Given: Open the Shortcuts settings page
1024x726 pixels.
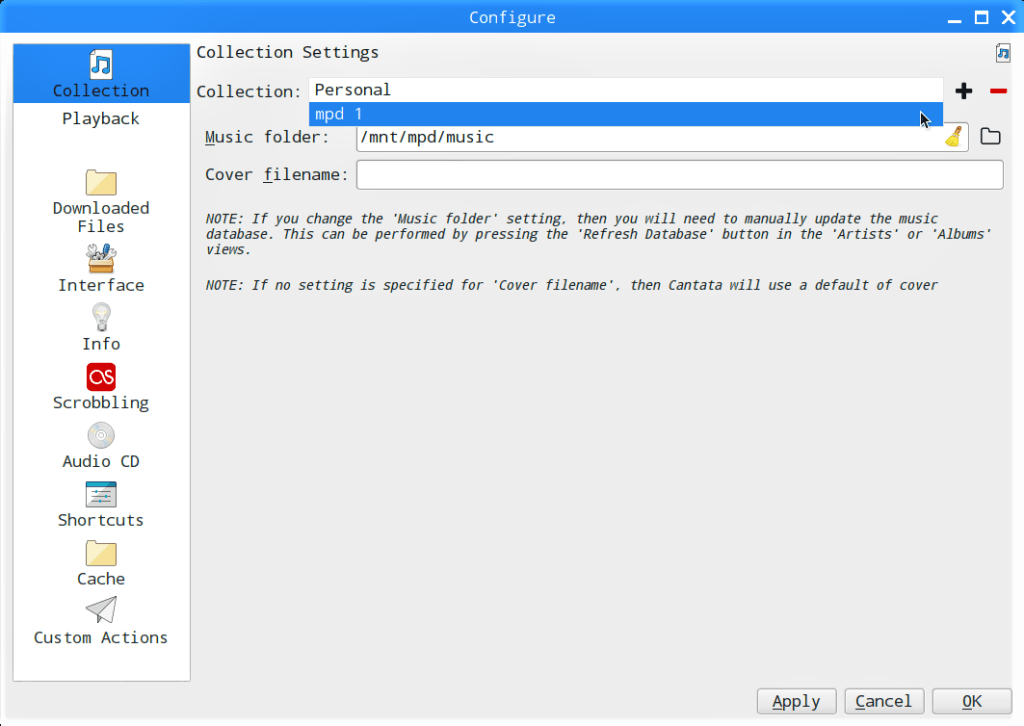Looking at the screenshot, I should tap(101, 504).
